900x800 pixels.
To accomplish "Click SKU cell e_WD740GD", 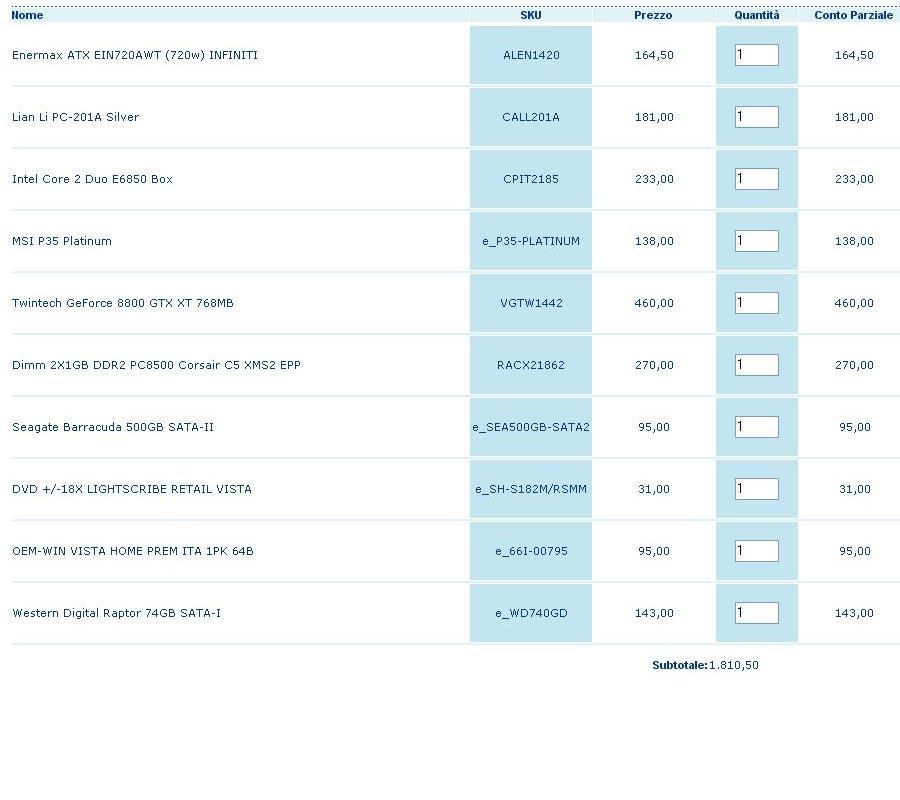I will tap(531, 613).
